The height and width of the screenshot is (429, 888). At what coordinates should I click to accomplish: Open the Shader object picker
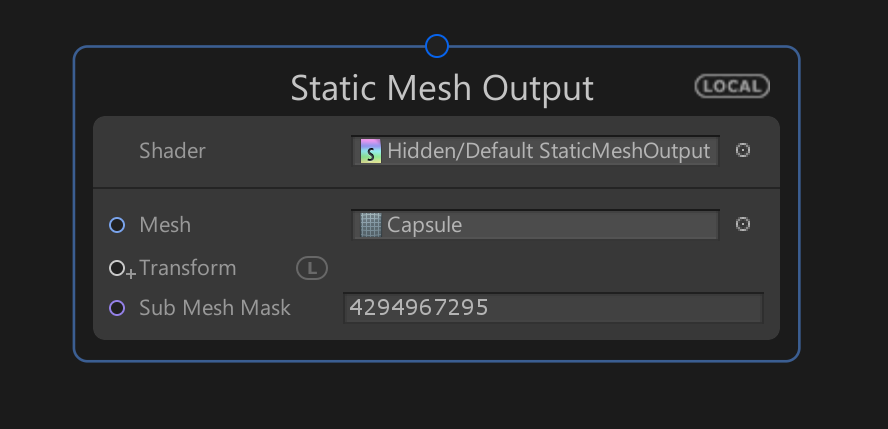coord(743,151)
